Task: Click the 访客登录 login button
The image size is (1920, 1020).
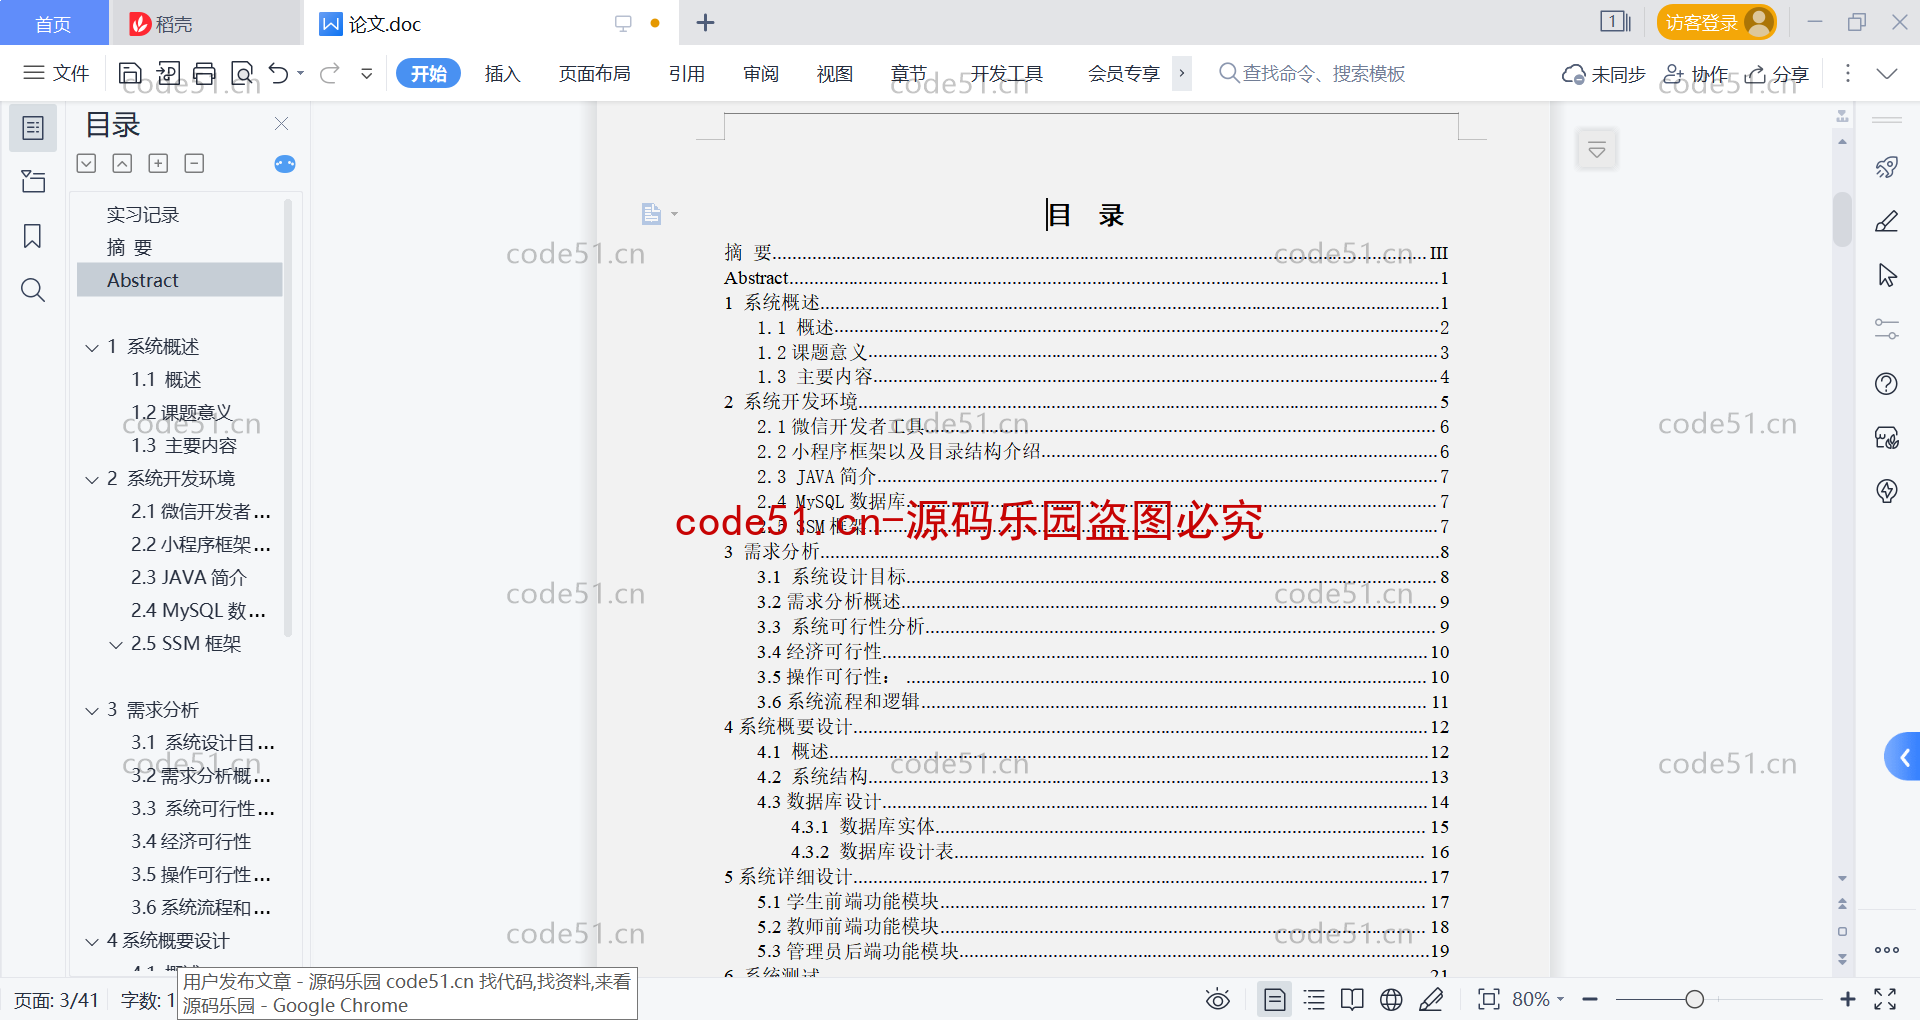Action: coord(1716,22)
